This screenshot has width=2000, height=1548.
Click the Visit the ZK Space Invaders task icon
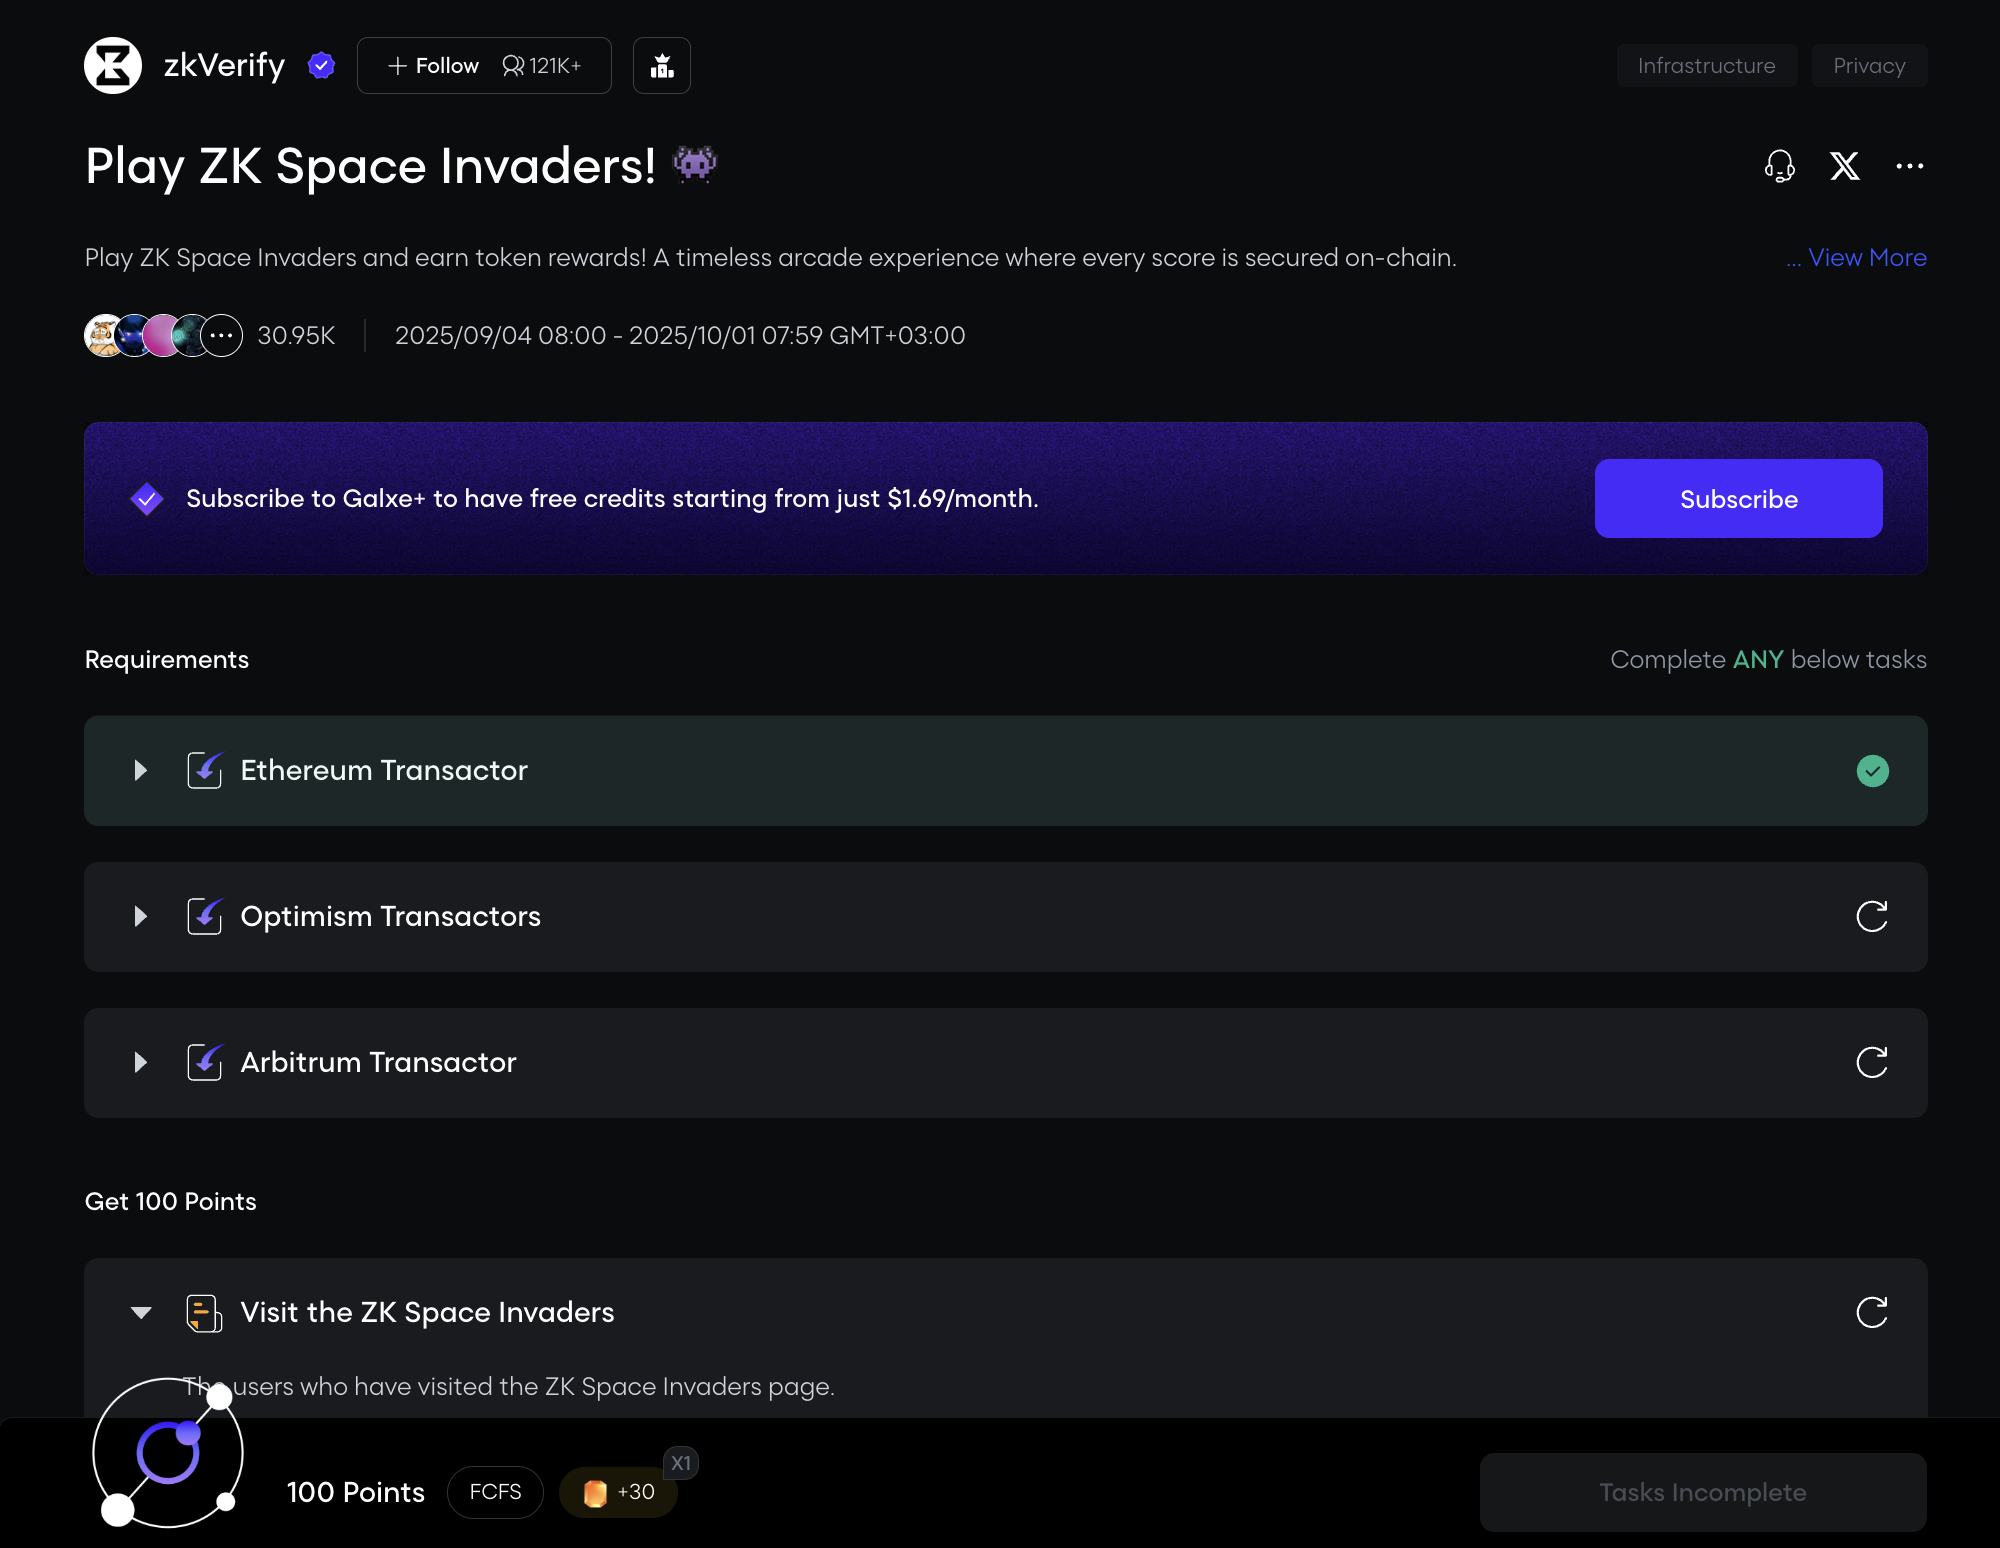(205, 1313)
